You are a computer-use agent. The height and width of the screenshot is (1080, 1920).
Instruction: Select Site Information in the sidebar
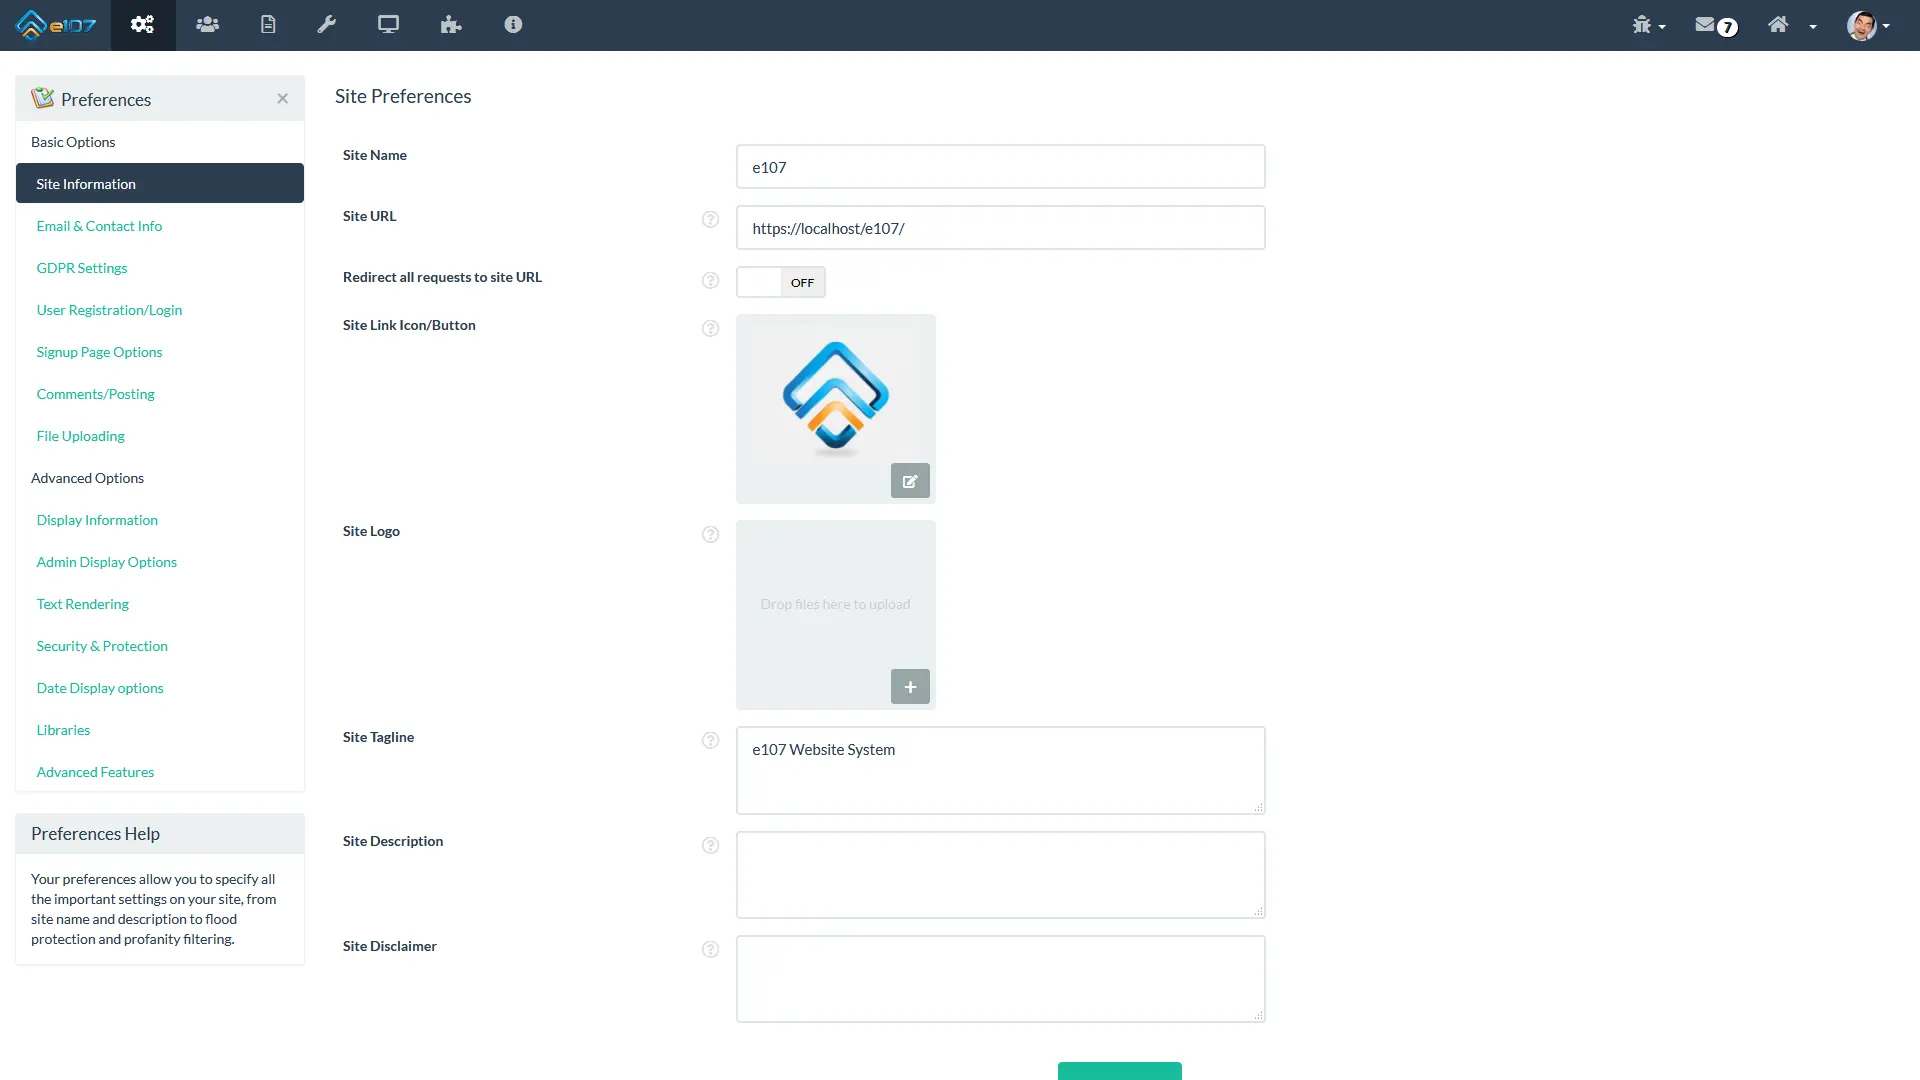[160, 184]
